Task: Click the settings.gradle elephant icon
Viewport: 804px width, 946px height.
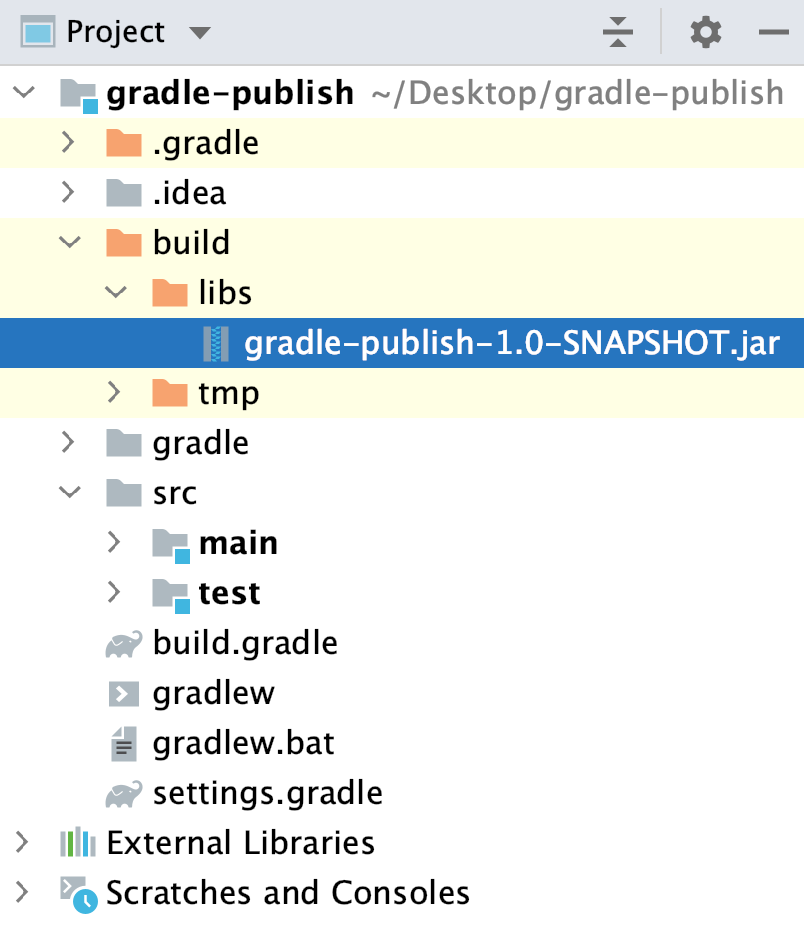Action: (x=124, y=795)
